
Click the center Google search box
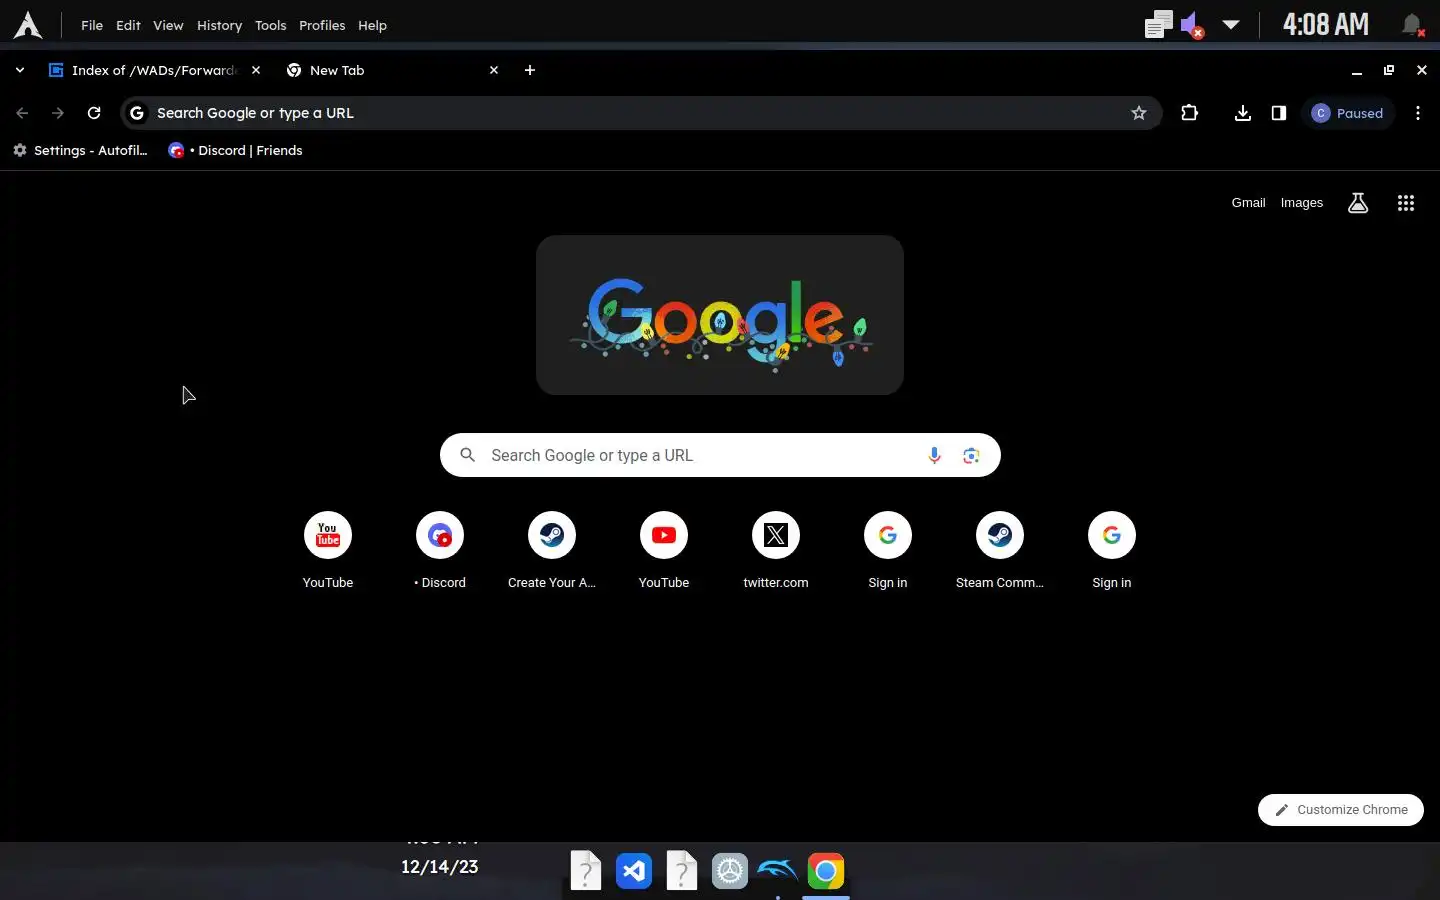[720, 455]
